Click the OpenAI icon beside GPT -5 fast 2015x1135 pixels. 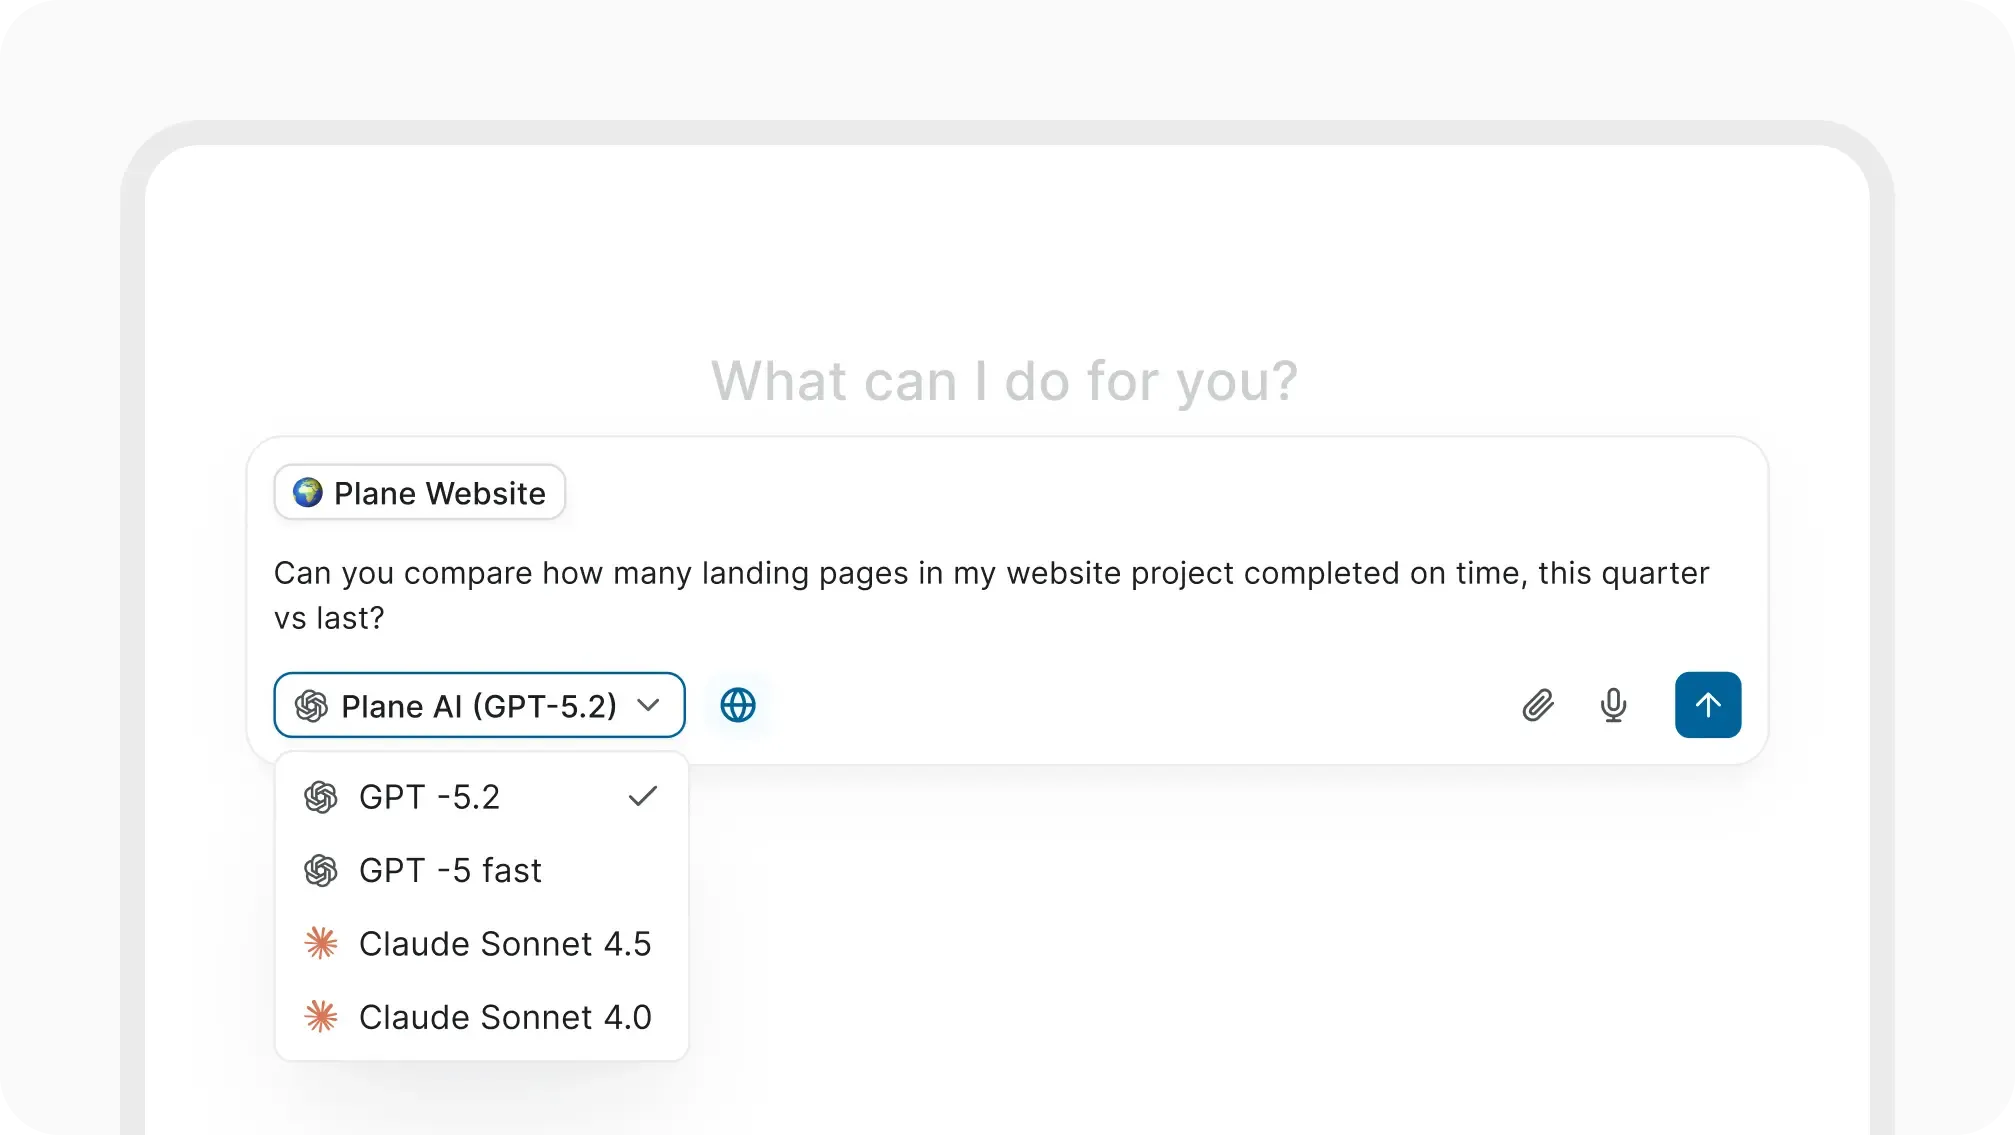[x=321, y=871]
